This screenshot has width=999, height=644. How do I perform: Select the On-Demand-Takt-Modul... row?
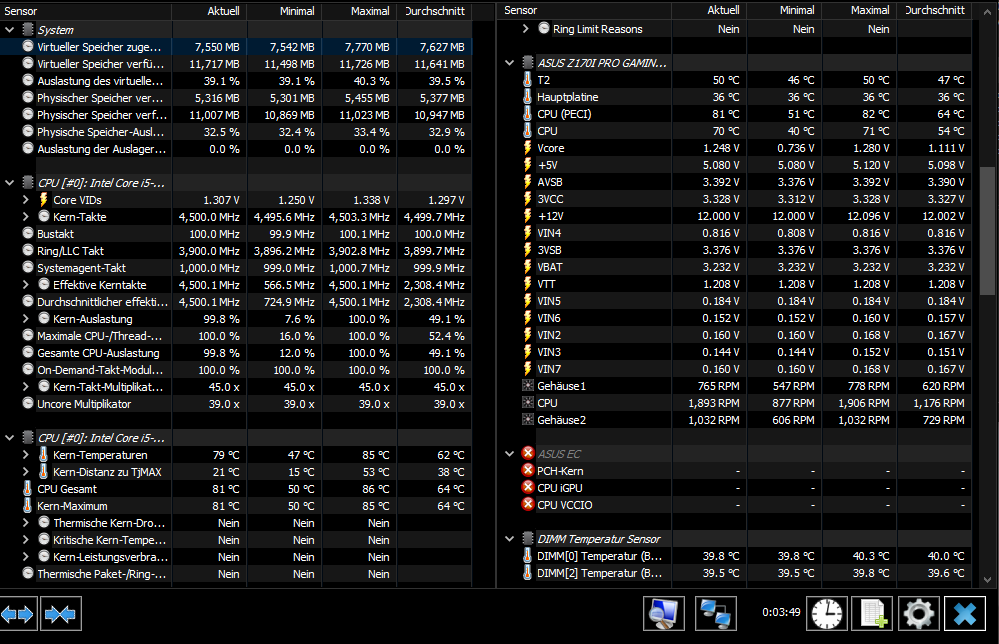236,369
